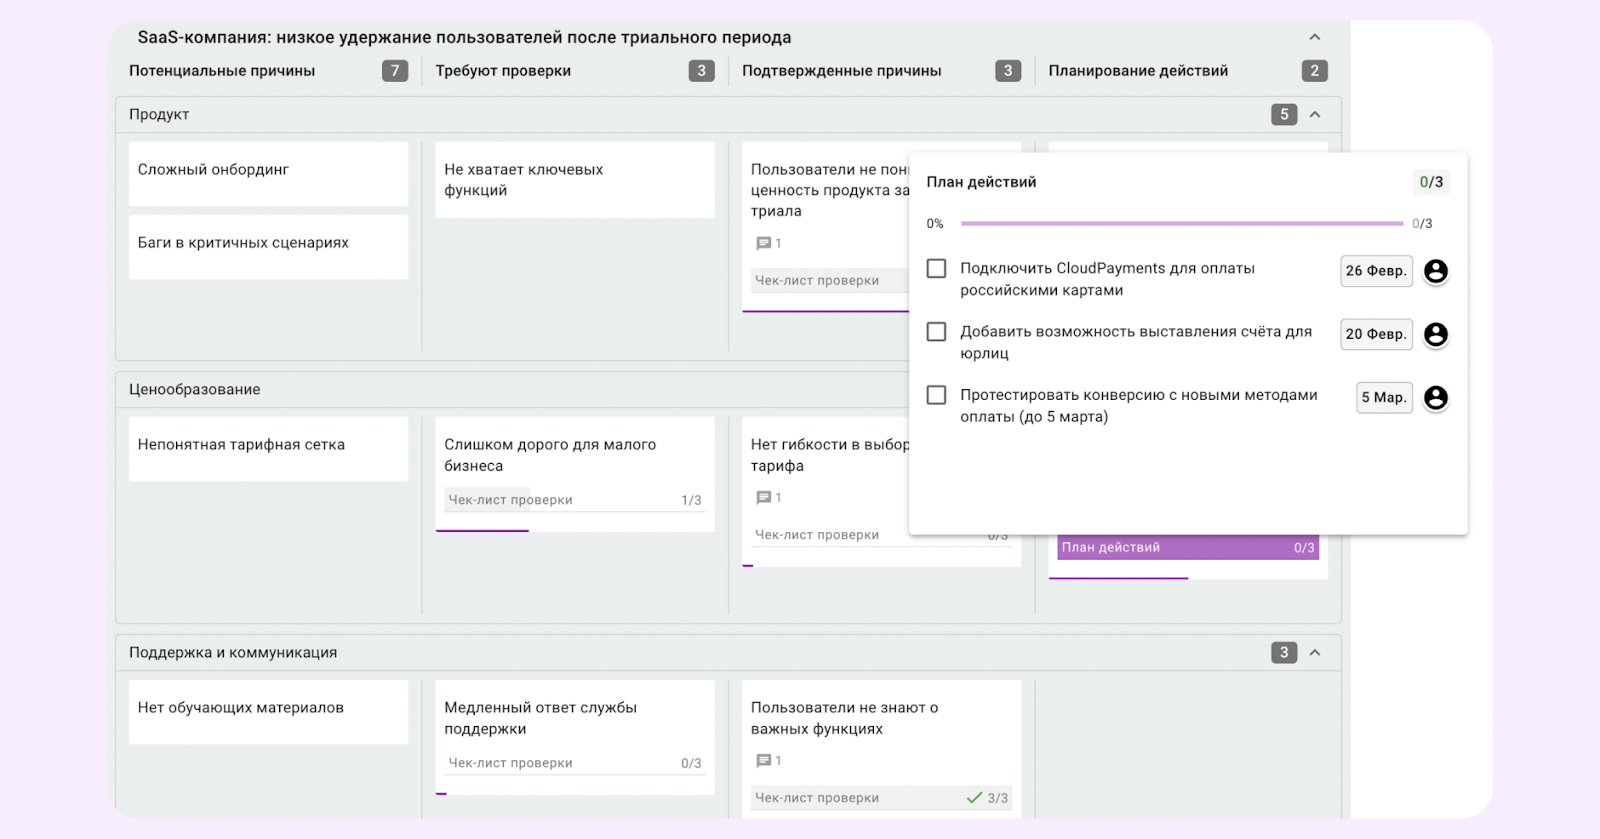The height and width of the screenshot is (839, 1600).
Task: Select the Требуют проверки column header
Action: coord(503,71)
